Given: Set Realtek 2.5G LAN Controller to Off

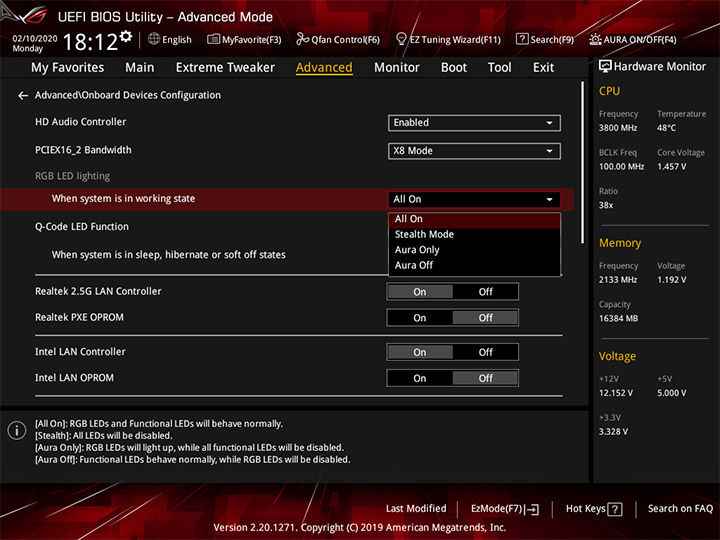Looking at the screenshot, I should [485, 292].
